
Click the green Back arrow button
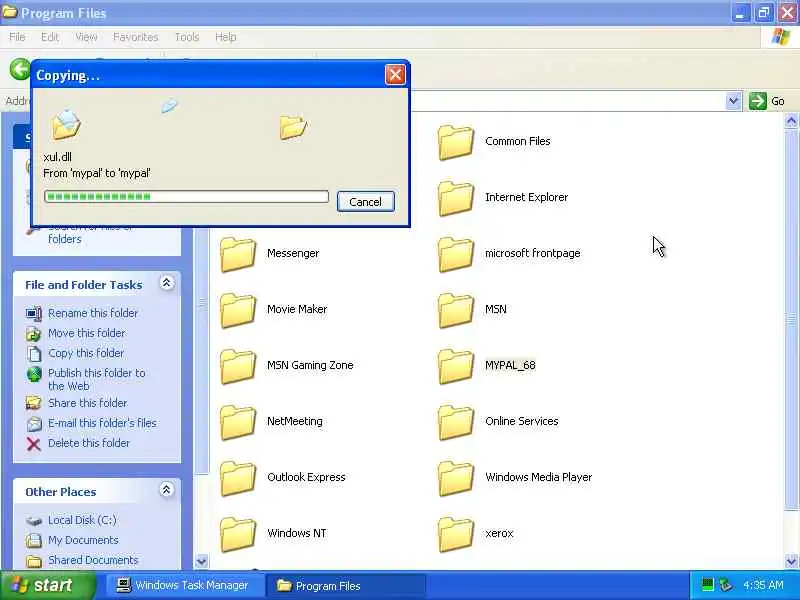pos(20,69)
